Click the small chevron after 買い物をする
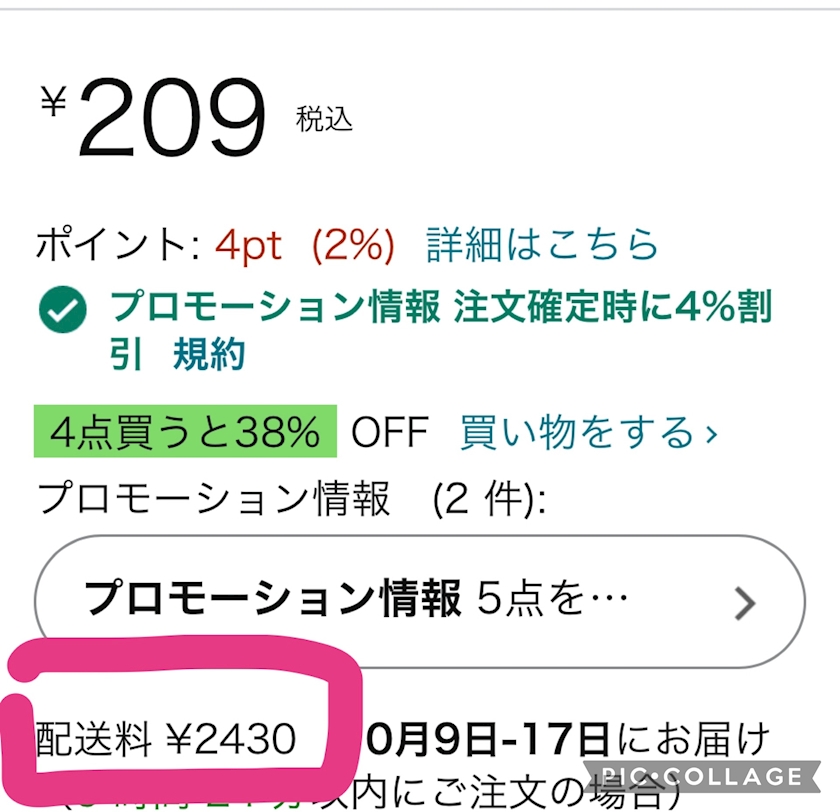Viewport: 840px width, 812px height. pos(711,434)
